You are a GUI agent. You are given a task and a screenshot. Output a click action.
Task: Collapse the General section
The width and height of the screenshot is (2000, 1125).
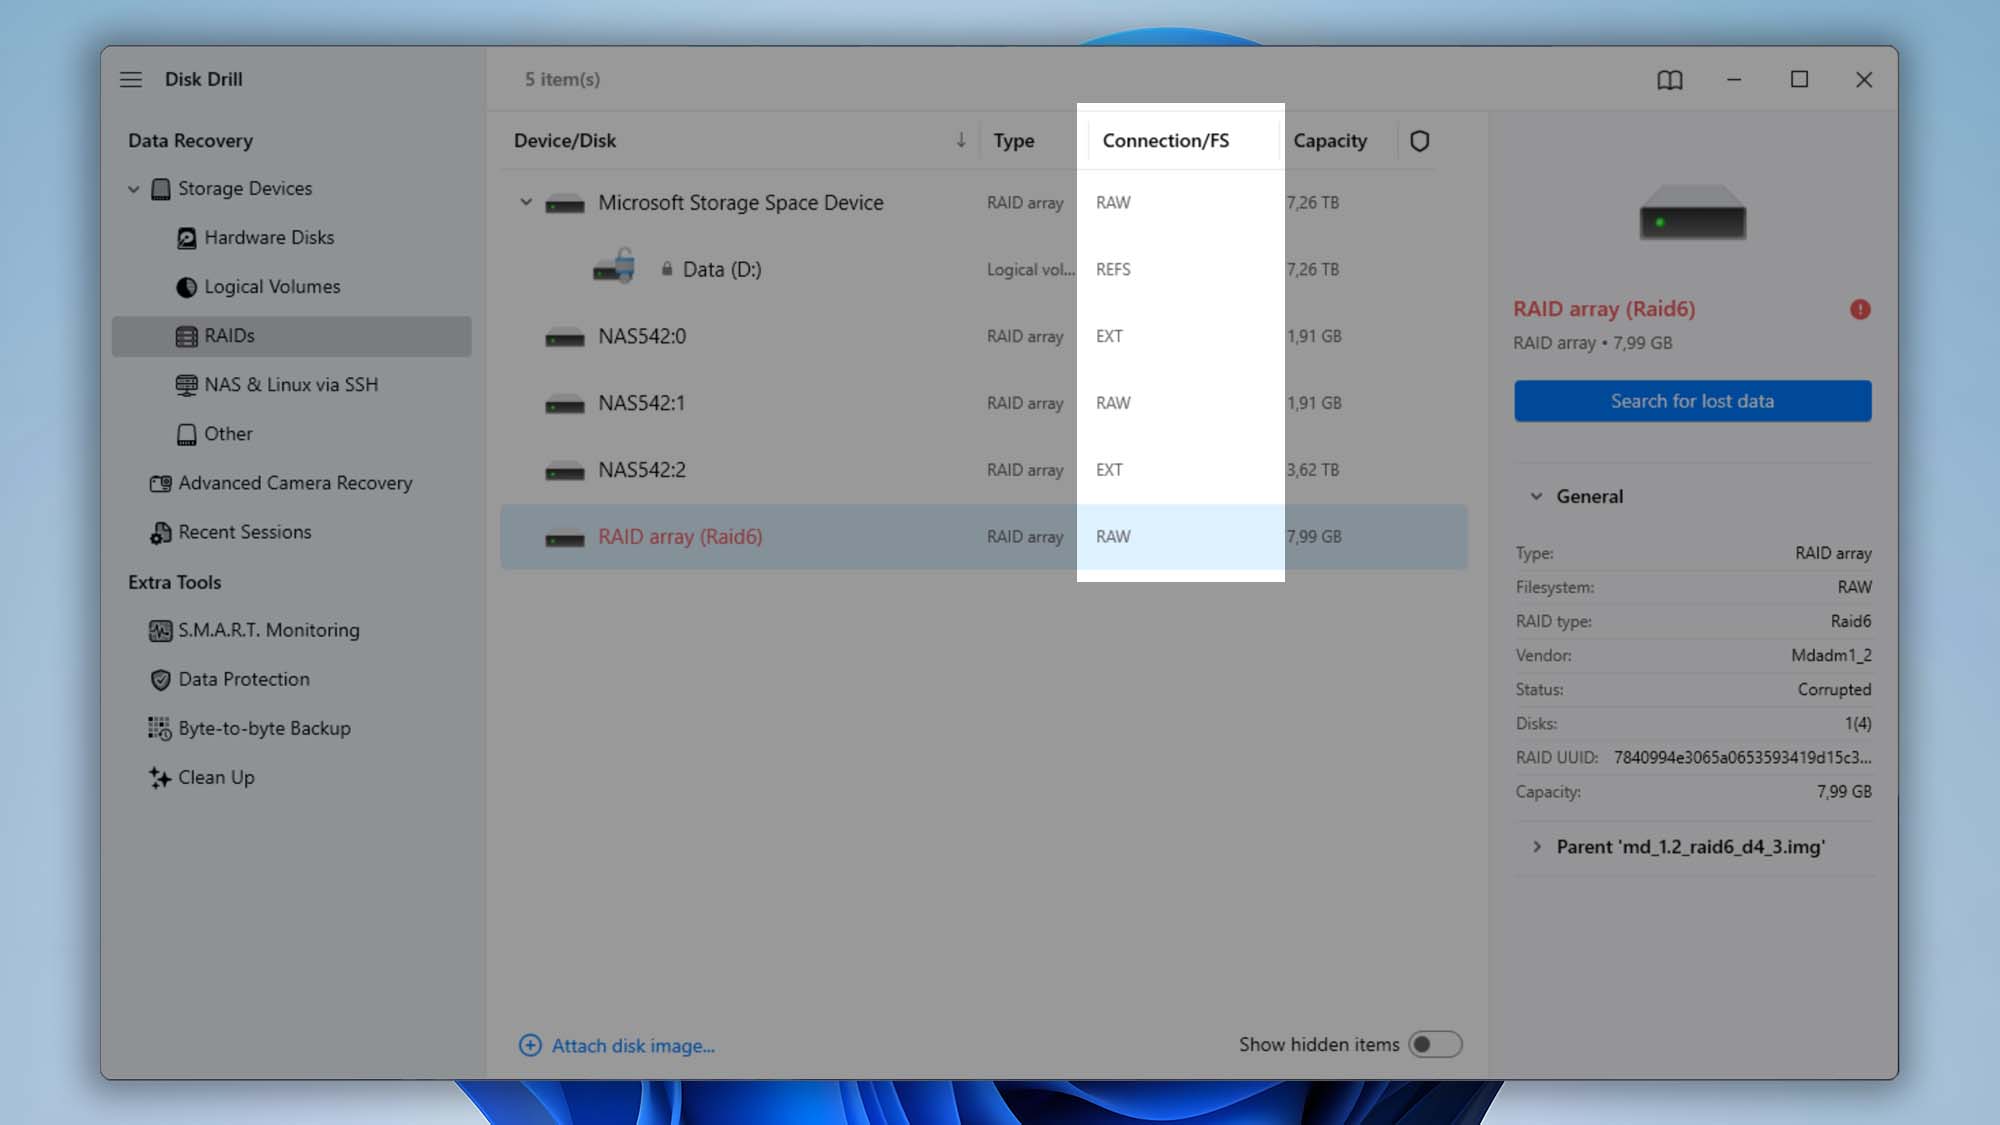[1536, 496]
